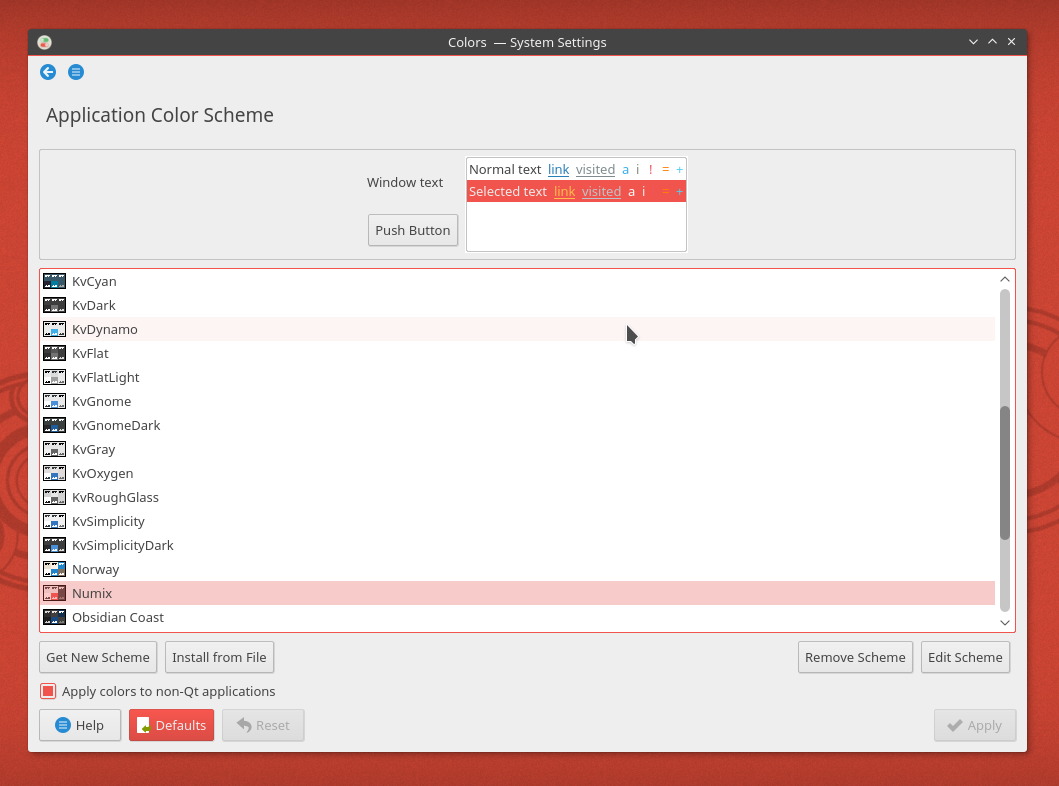
Task: Select the KvFlat scheme name
Action: (x=91, y=353)
